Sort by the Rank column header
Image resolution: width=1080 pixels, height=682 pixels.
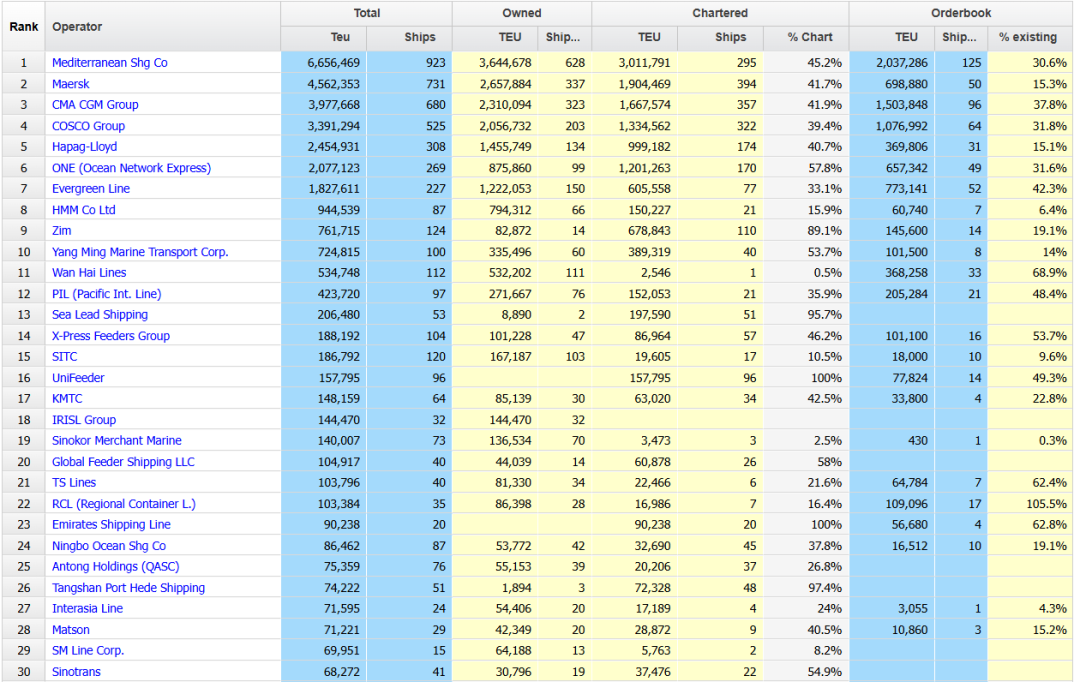[x=23, y=26]
